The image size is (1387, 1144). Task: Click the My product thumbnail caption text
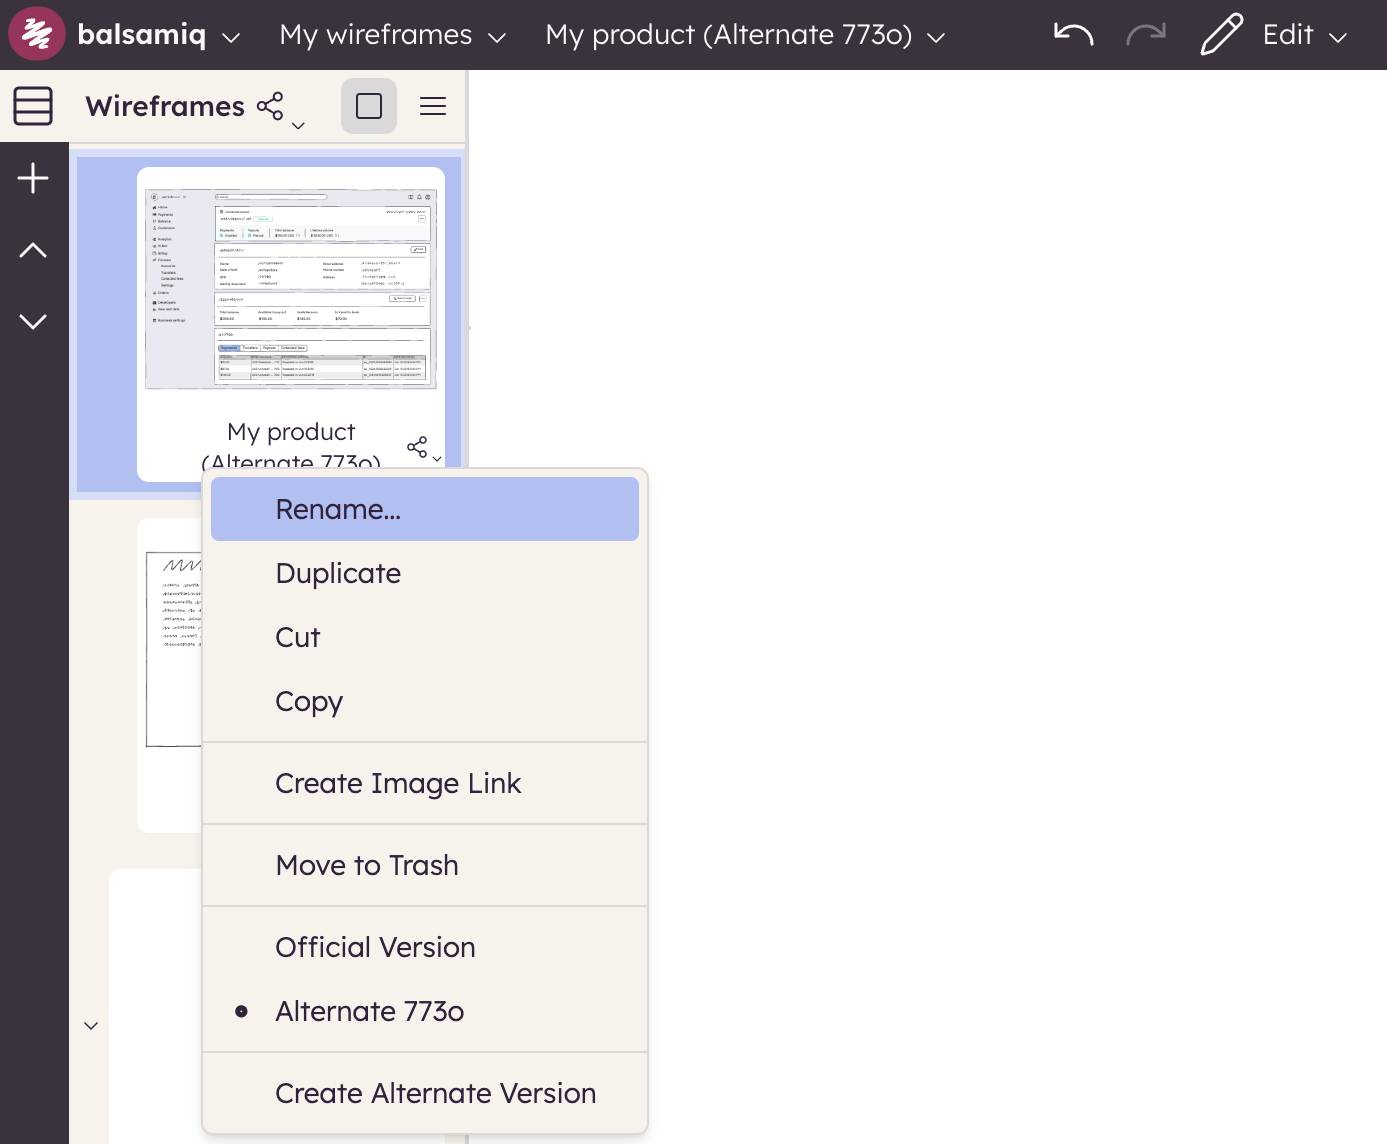[x=291, y=444]
